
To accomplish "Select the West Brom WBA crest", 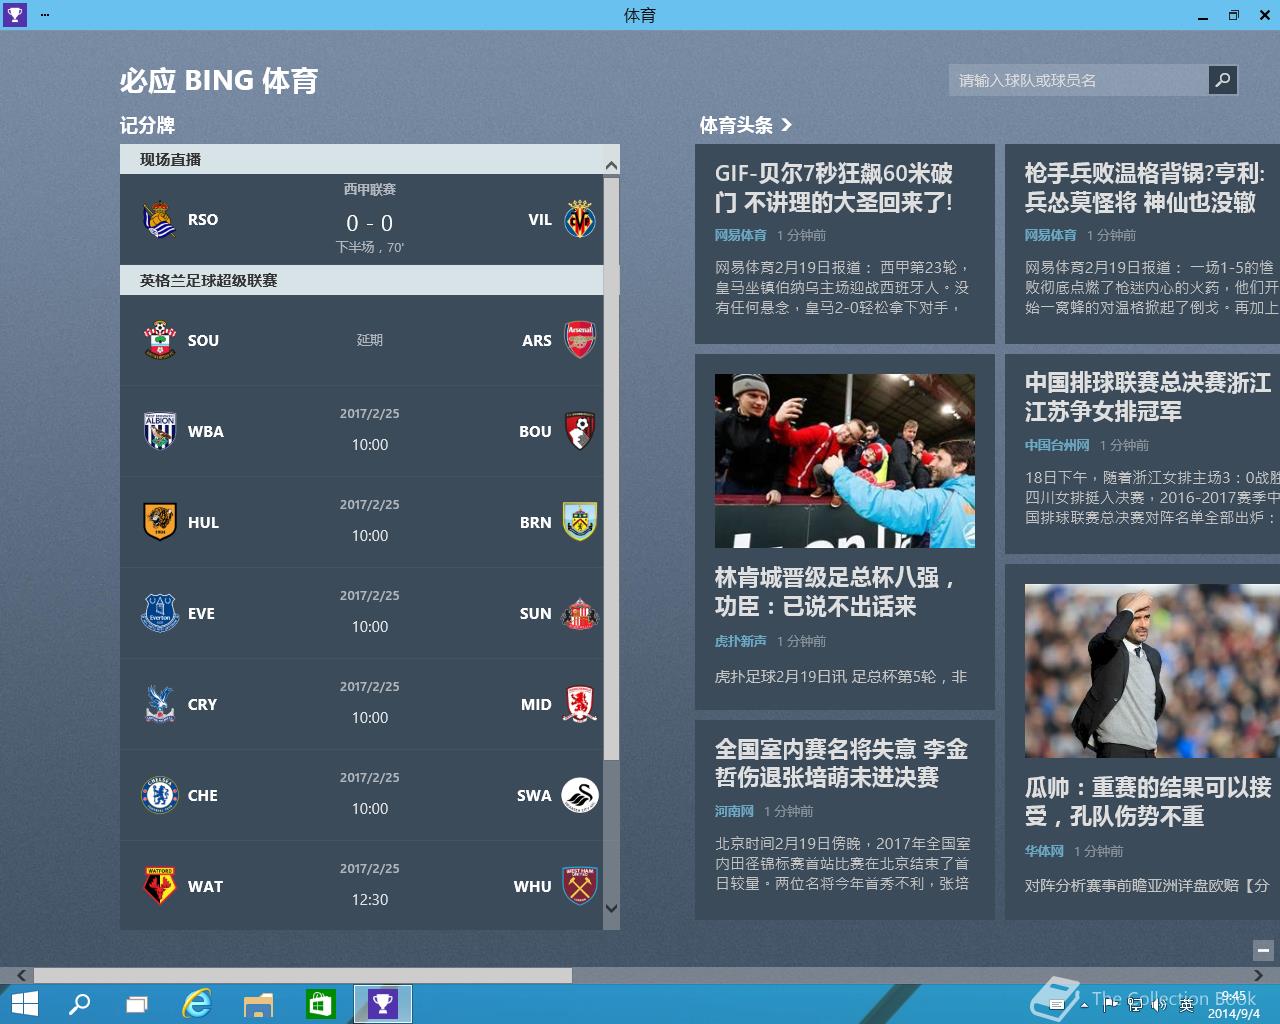I will tap(160, 431).
